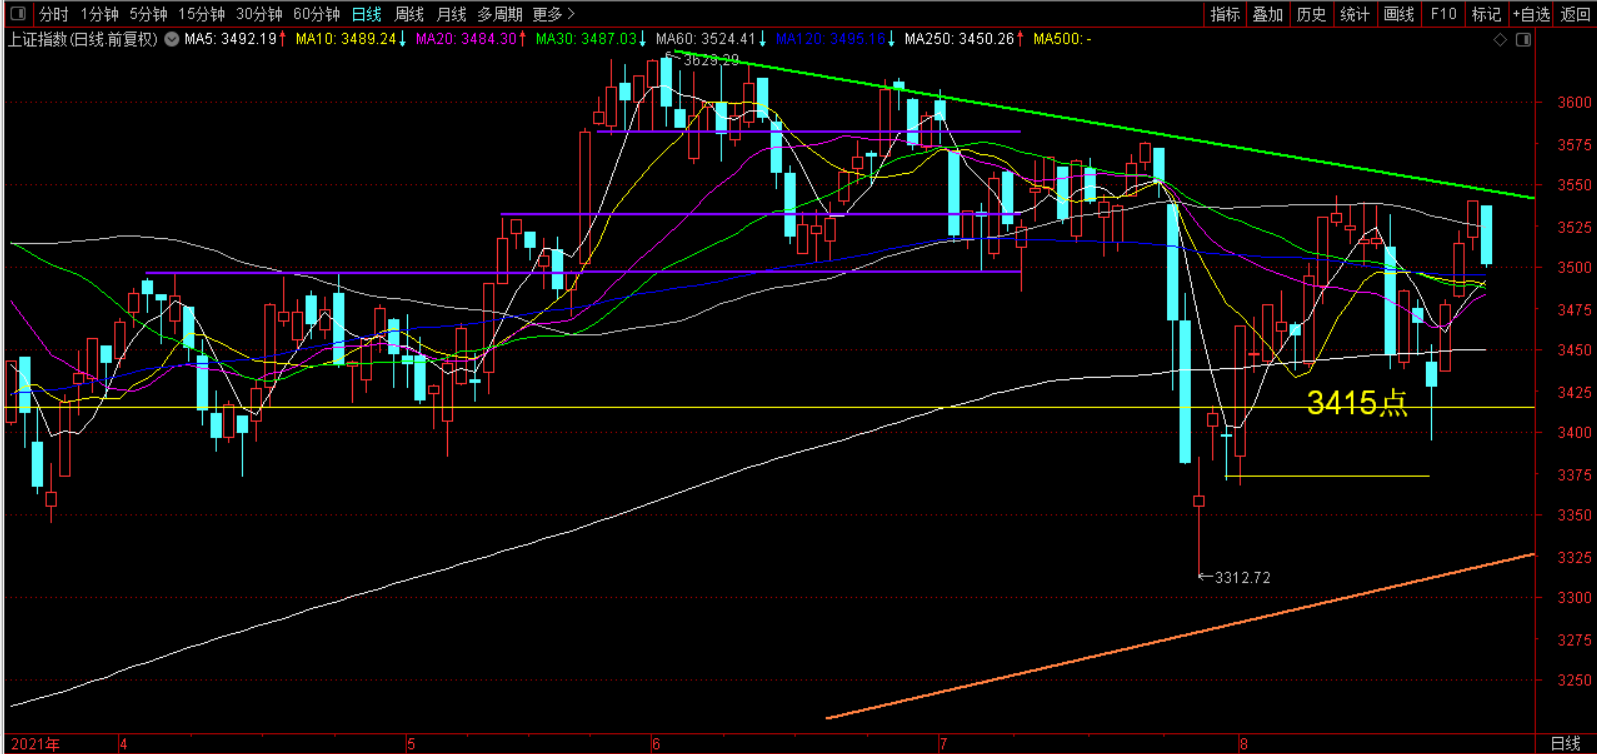Click the green MA30: 3487.03 label
This screenshot has width=1597, height=754.
590,39
